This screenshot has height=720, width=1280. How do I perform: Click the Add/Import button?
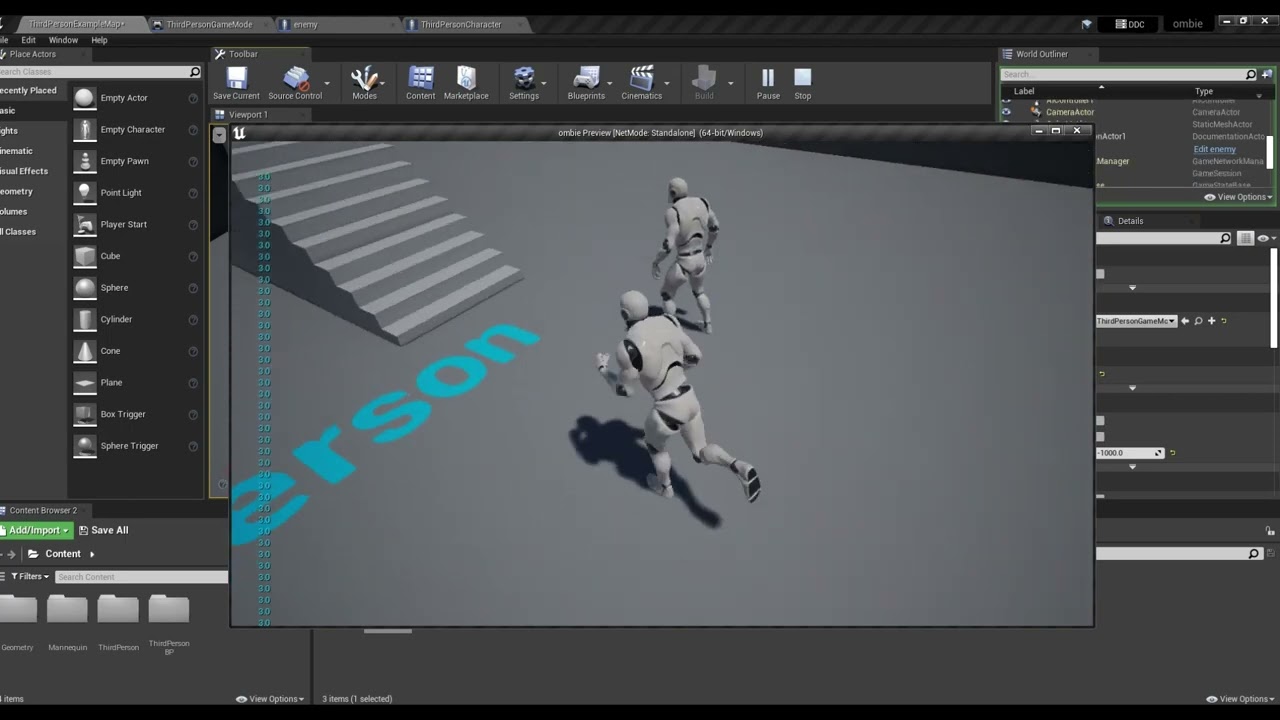click(35, 530)
